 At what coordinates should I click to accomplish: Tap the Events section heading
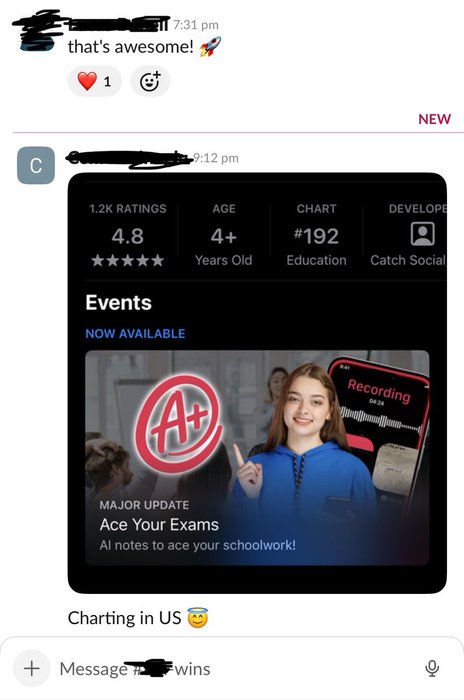pos(118,303)
